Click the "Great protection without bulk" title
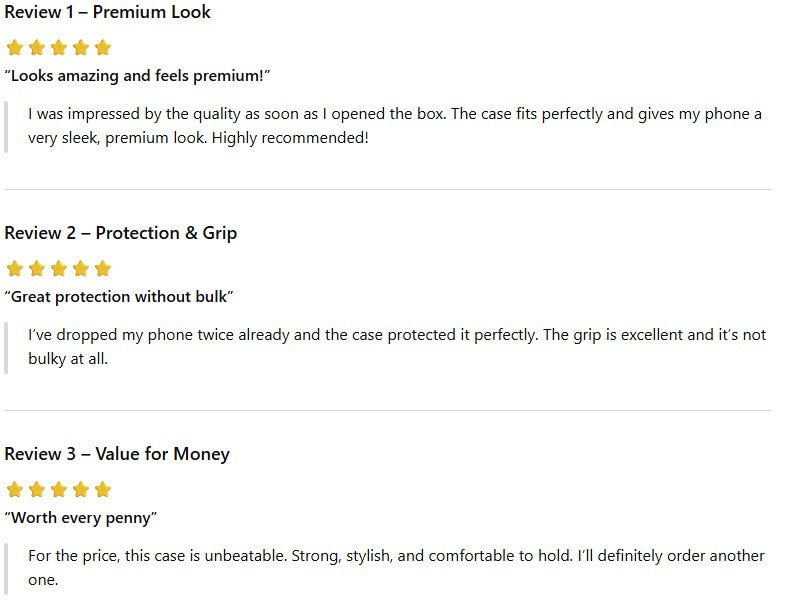 point(119,297)
